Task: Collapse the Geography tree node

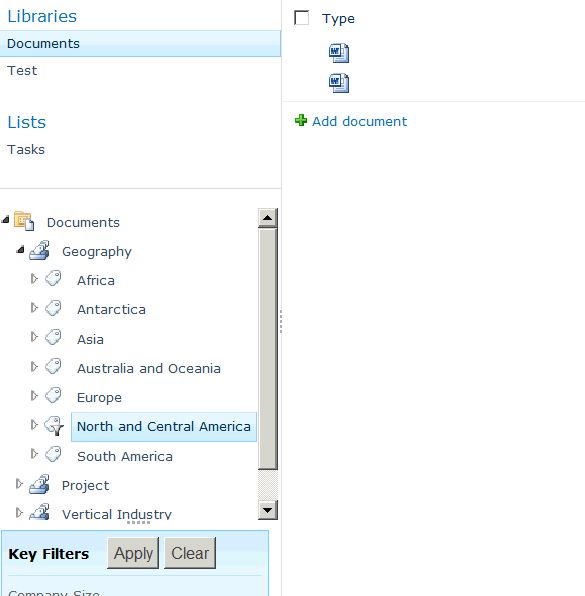Action: click(x=21, y=250)
